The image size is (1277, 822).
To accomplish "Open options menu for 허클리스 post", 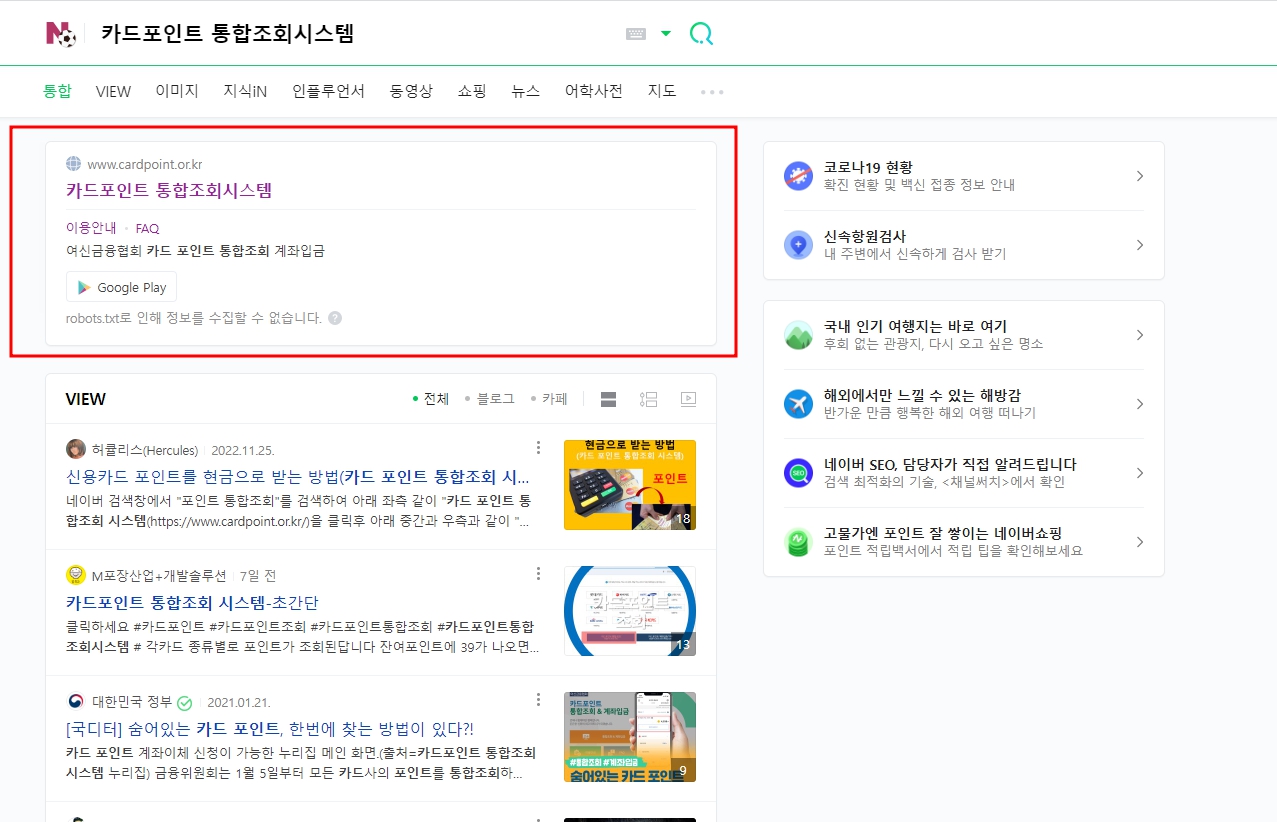I will point(538,448).
